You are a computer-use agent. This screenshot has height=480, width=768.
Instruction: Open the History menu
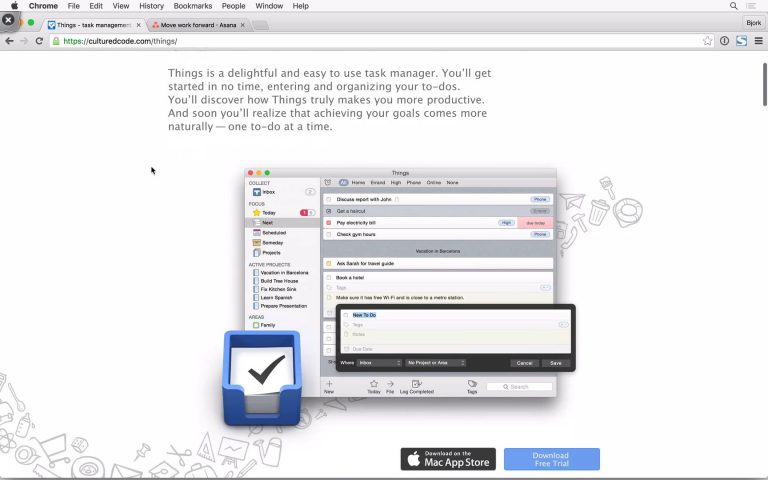pyautogui.click(x=151, y=6)
